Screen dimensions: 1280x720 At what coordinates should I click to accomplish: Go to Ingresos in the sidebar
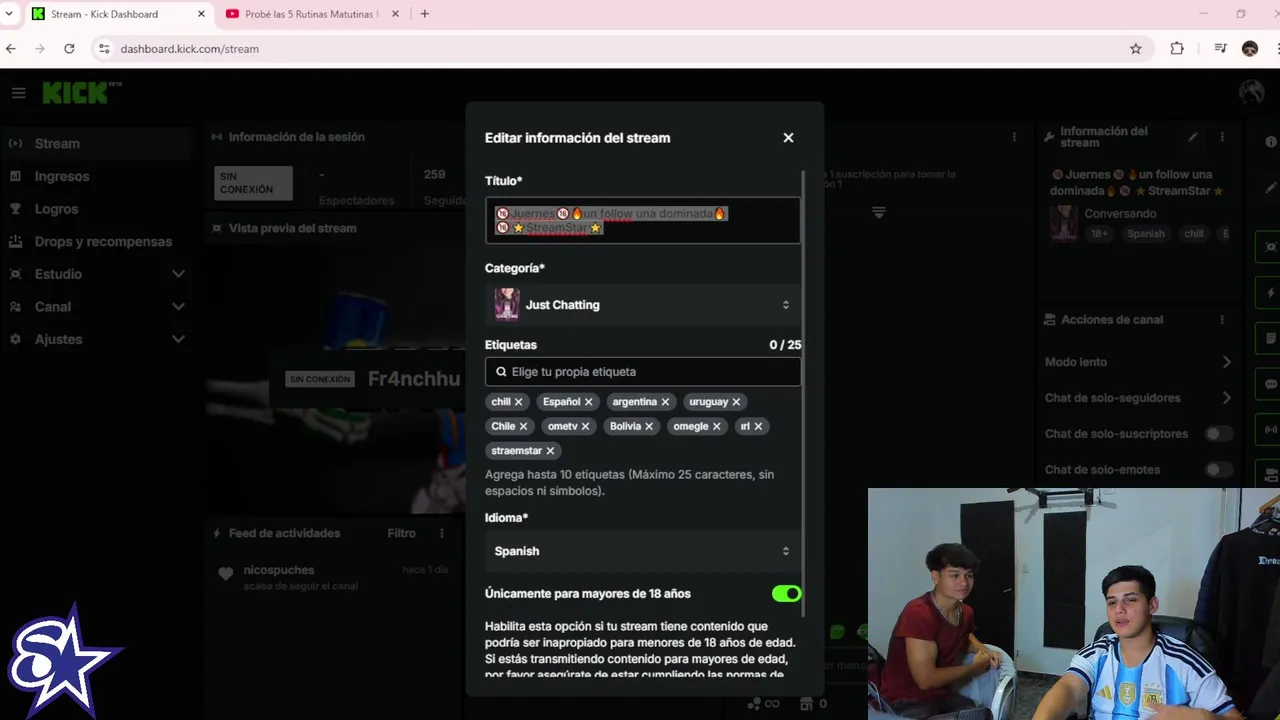(x=97, y=176)
